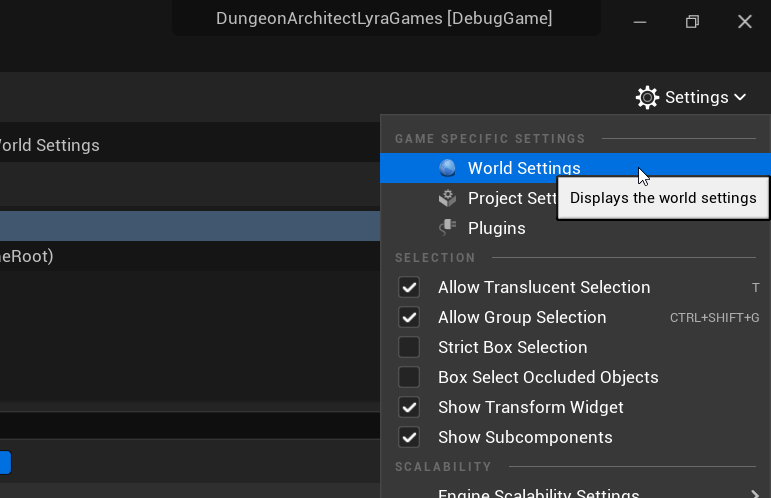Click the Settings gear icon

pos(647,97)
